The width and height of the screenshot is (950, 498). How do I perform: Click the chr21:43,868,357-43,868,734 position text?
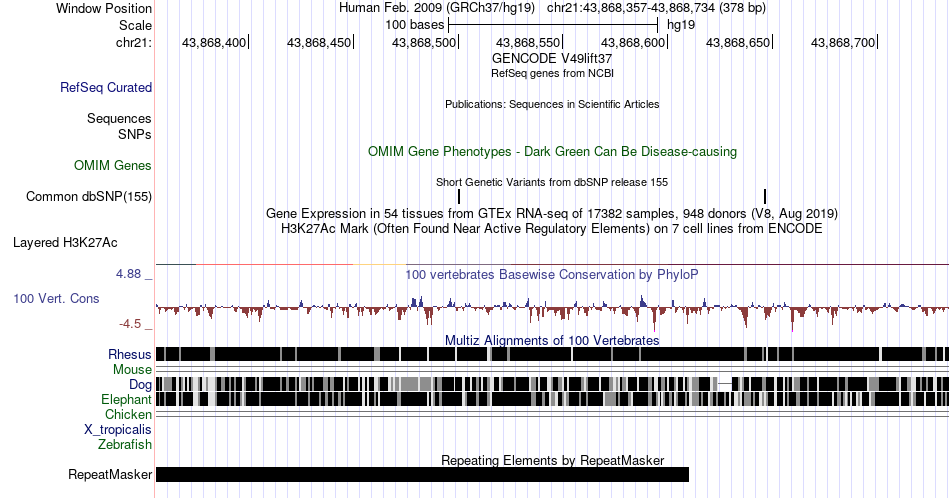(656, 8)
